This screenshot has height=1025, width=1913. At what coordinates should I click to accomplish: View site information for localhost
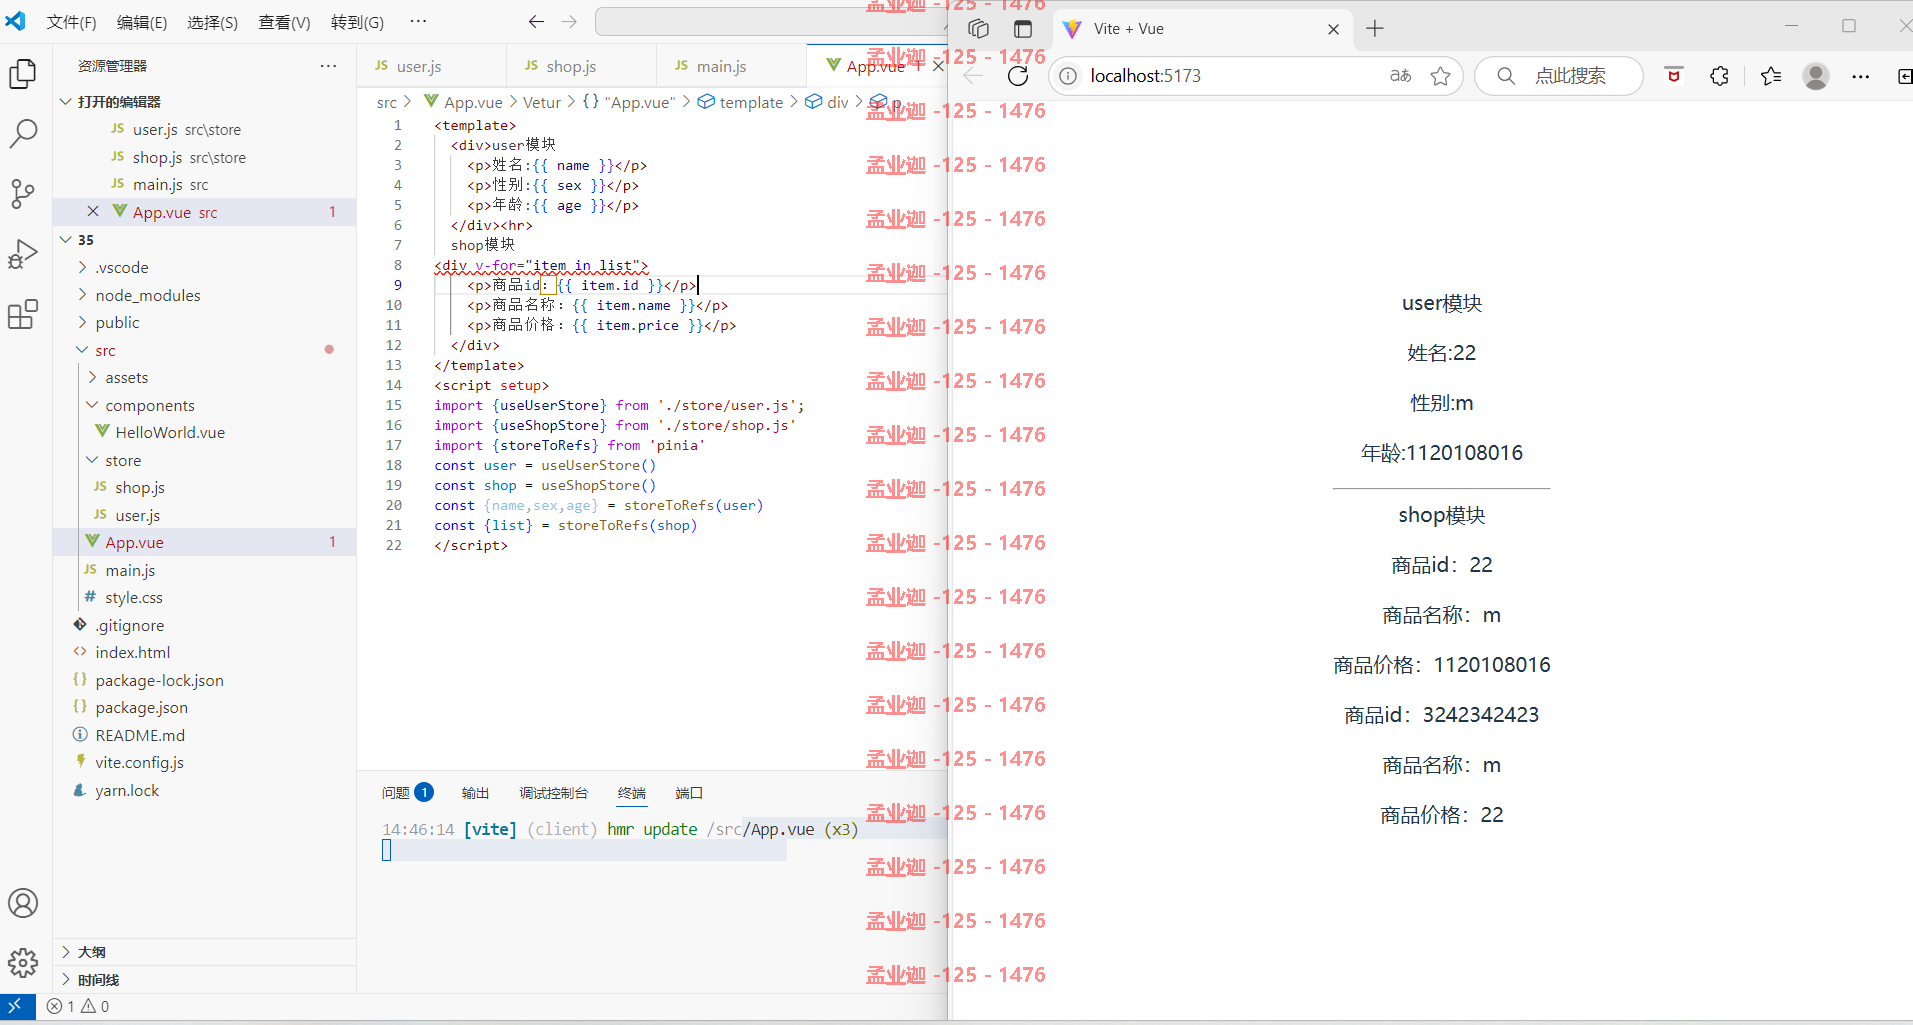(x=1068, y=76)
